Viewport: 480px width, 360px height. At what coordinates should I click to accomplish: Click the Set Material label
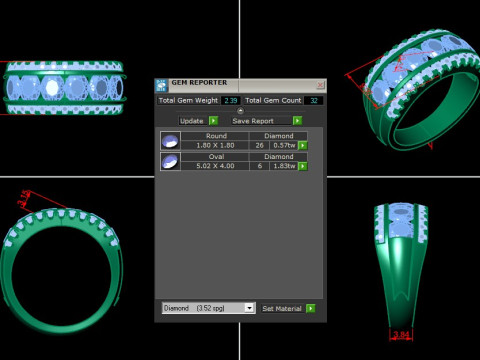pyautogui.click(x=282, y=309)
